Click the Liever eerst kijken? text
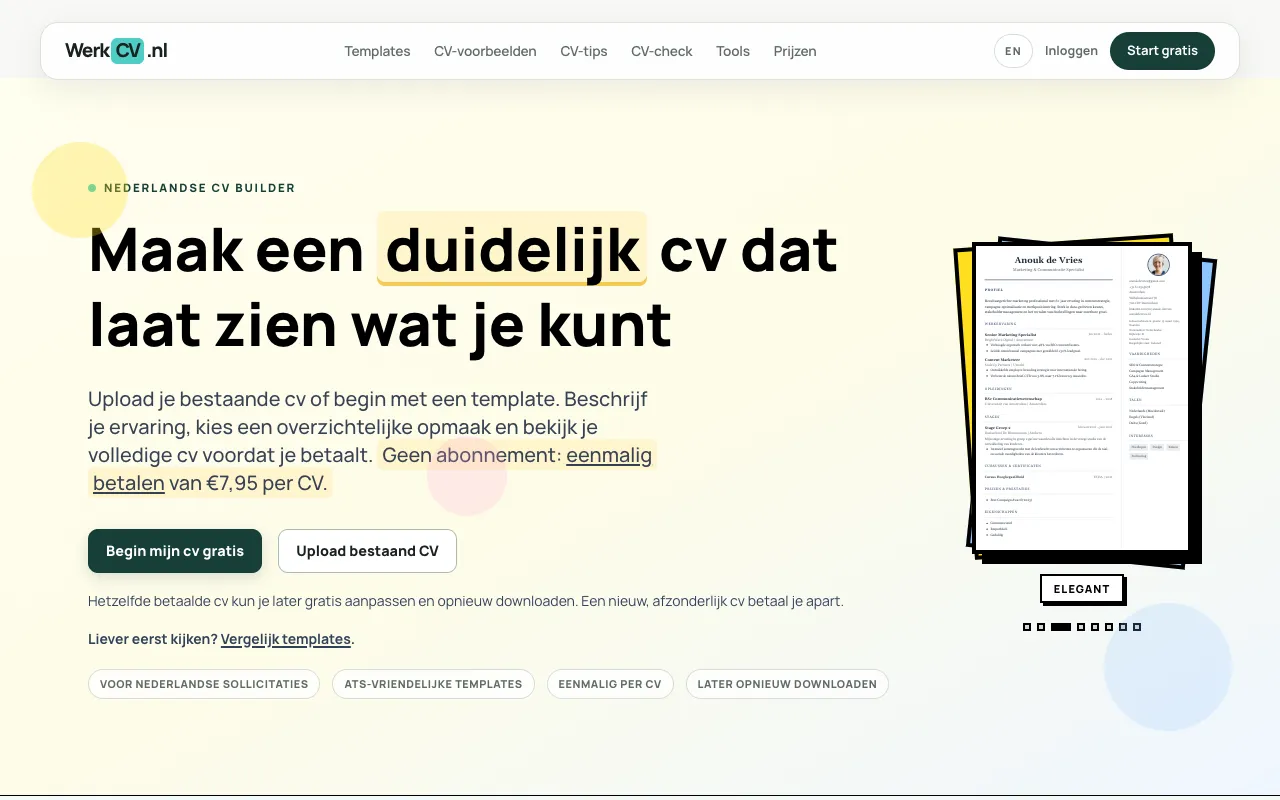 (x=153, y=639)
